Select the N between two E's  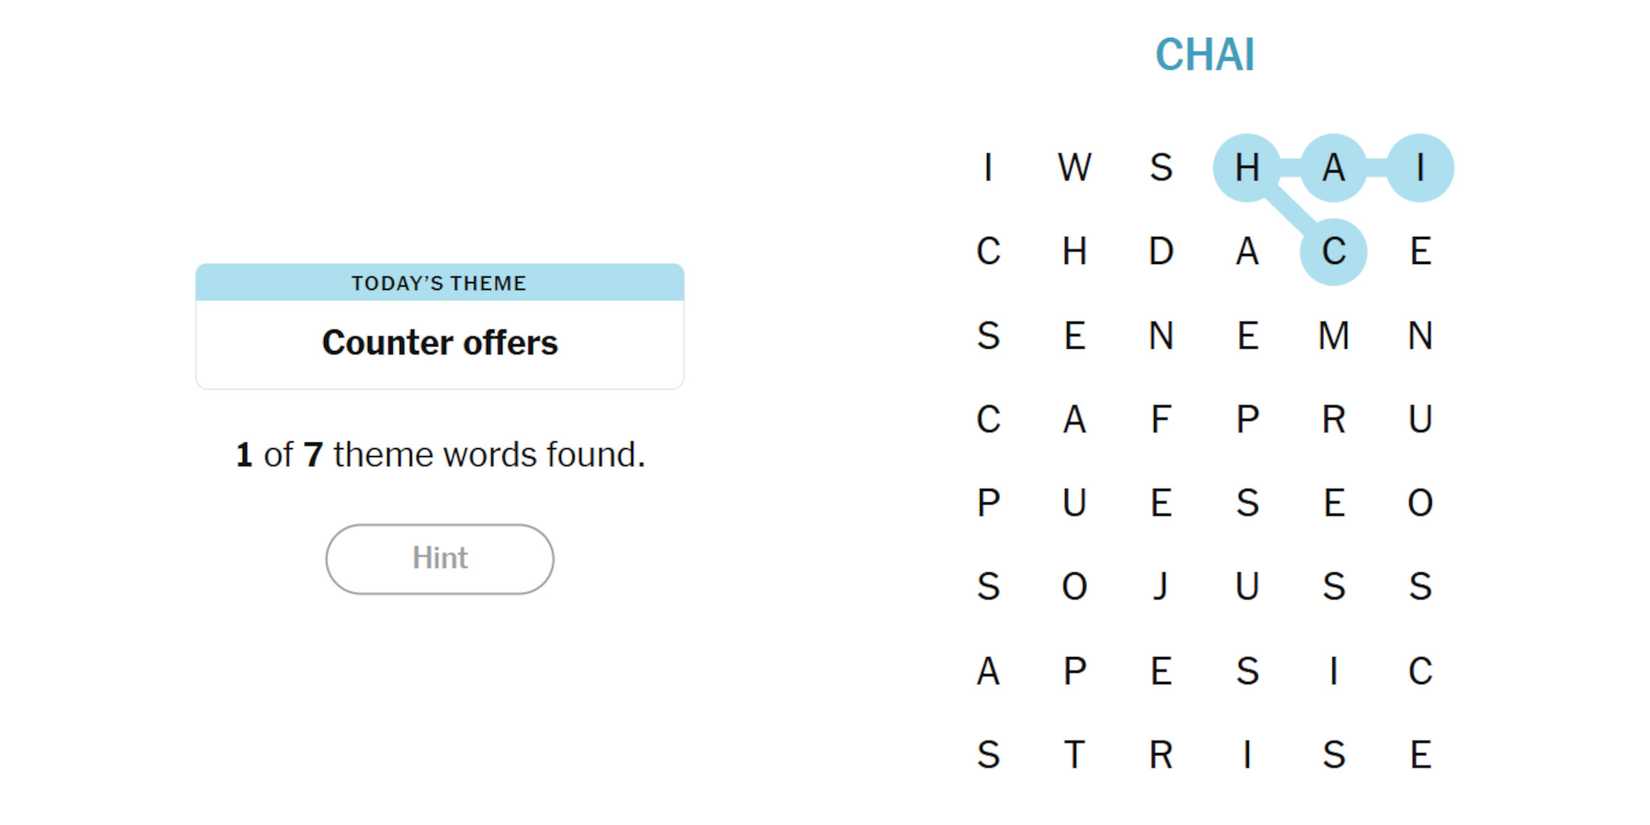1160,335
